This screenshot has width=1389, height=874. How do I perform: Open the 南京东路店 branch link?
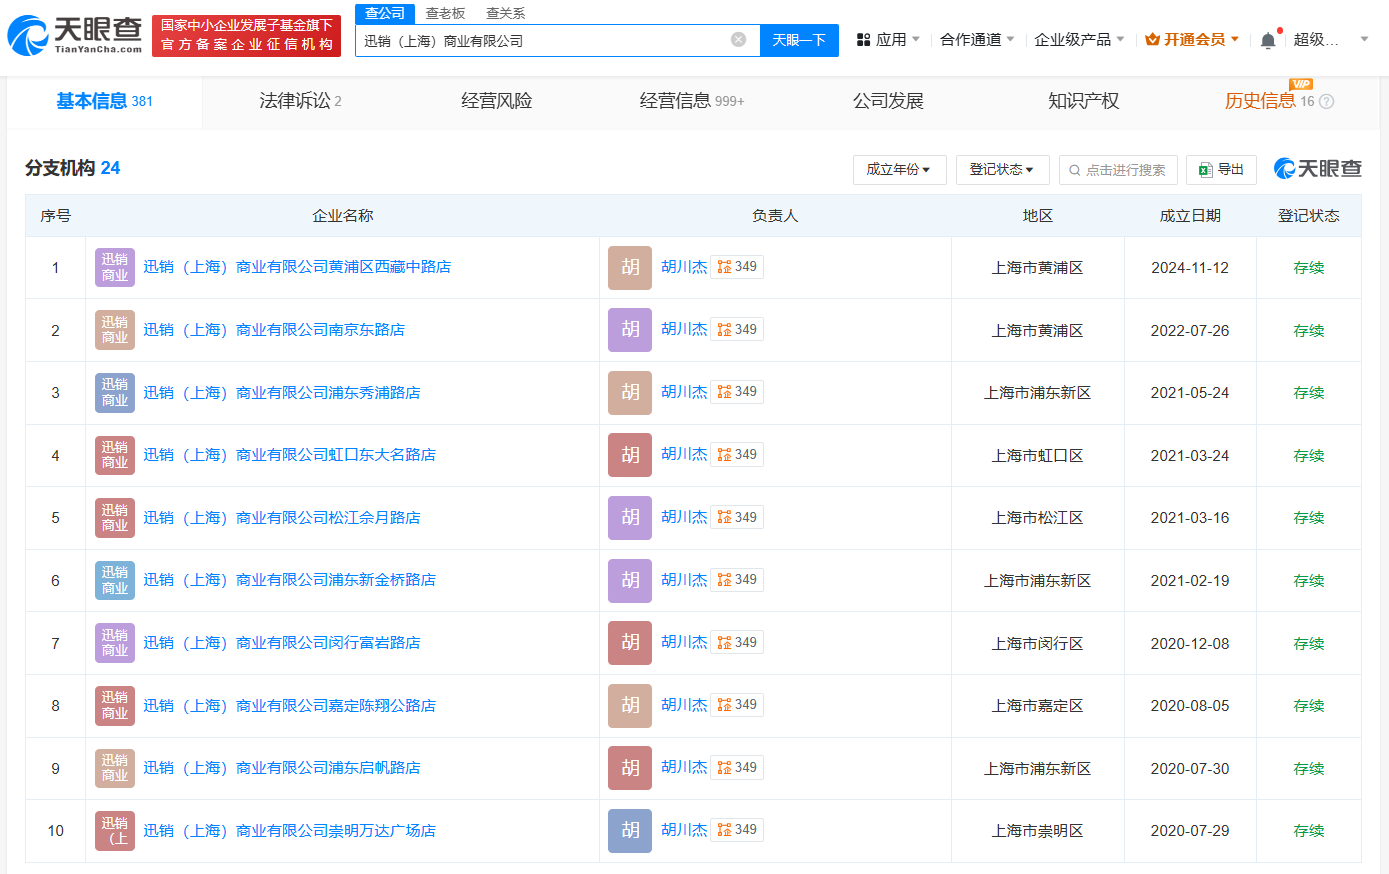pyautogui.click(x=274, y=330)
